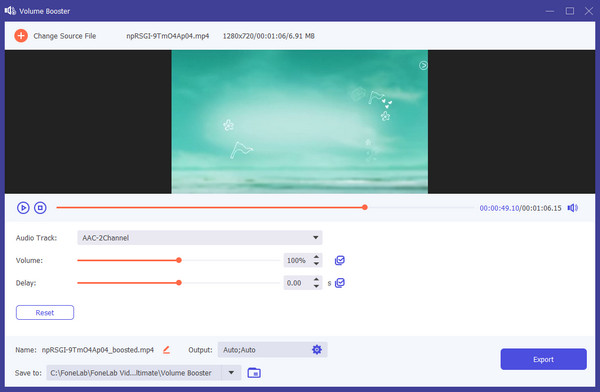Edit the output name with pencil icon

(x=166, y=350)
